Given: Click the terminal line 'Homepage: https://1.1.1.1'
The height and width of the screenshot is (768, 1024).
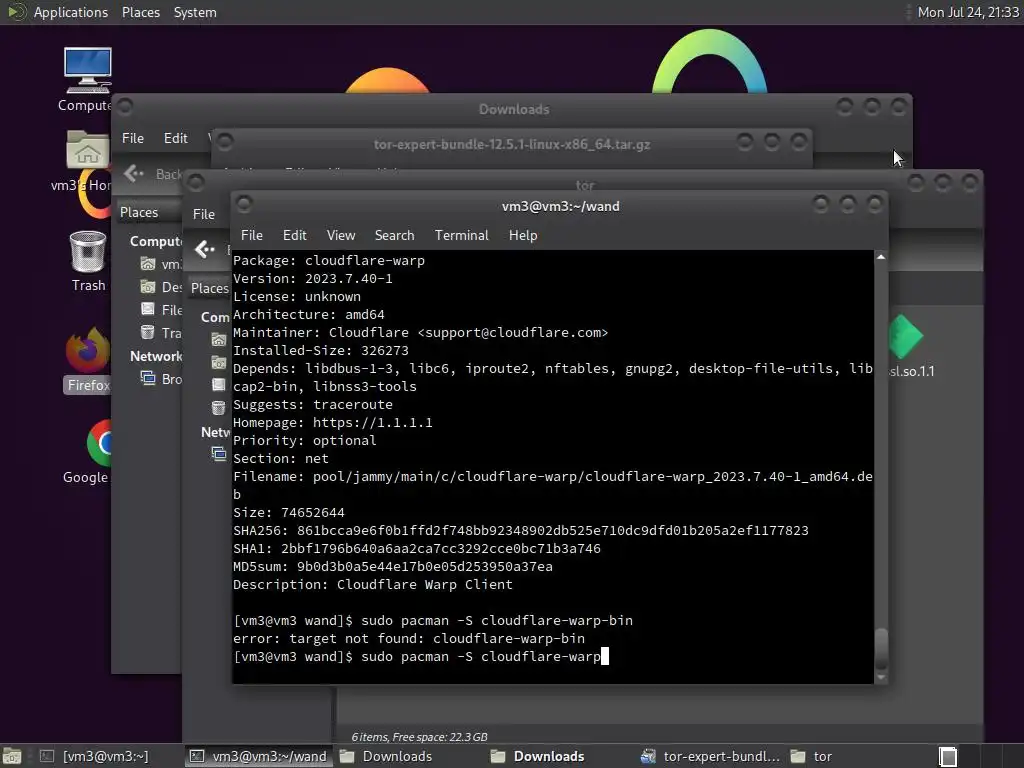Looking at the screenshot, I should pyautogui.click(x=332, y=423).
